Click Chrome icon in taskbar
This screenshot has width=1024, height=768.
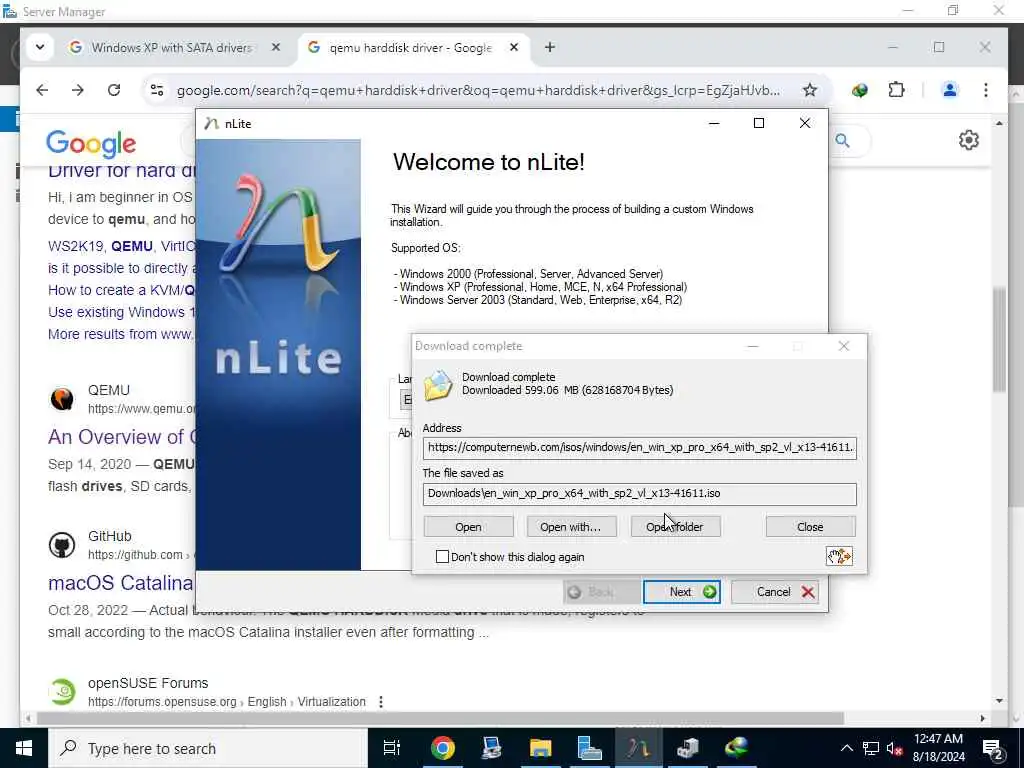click(442, 748)
